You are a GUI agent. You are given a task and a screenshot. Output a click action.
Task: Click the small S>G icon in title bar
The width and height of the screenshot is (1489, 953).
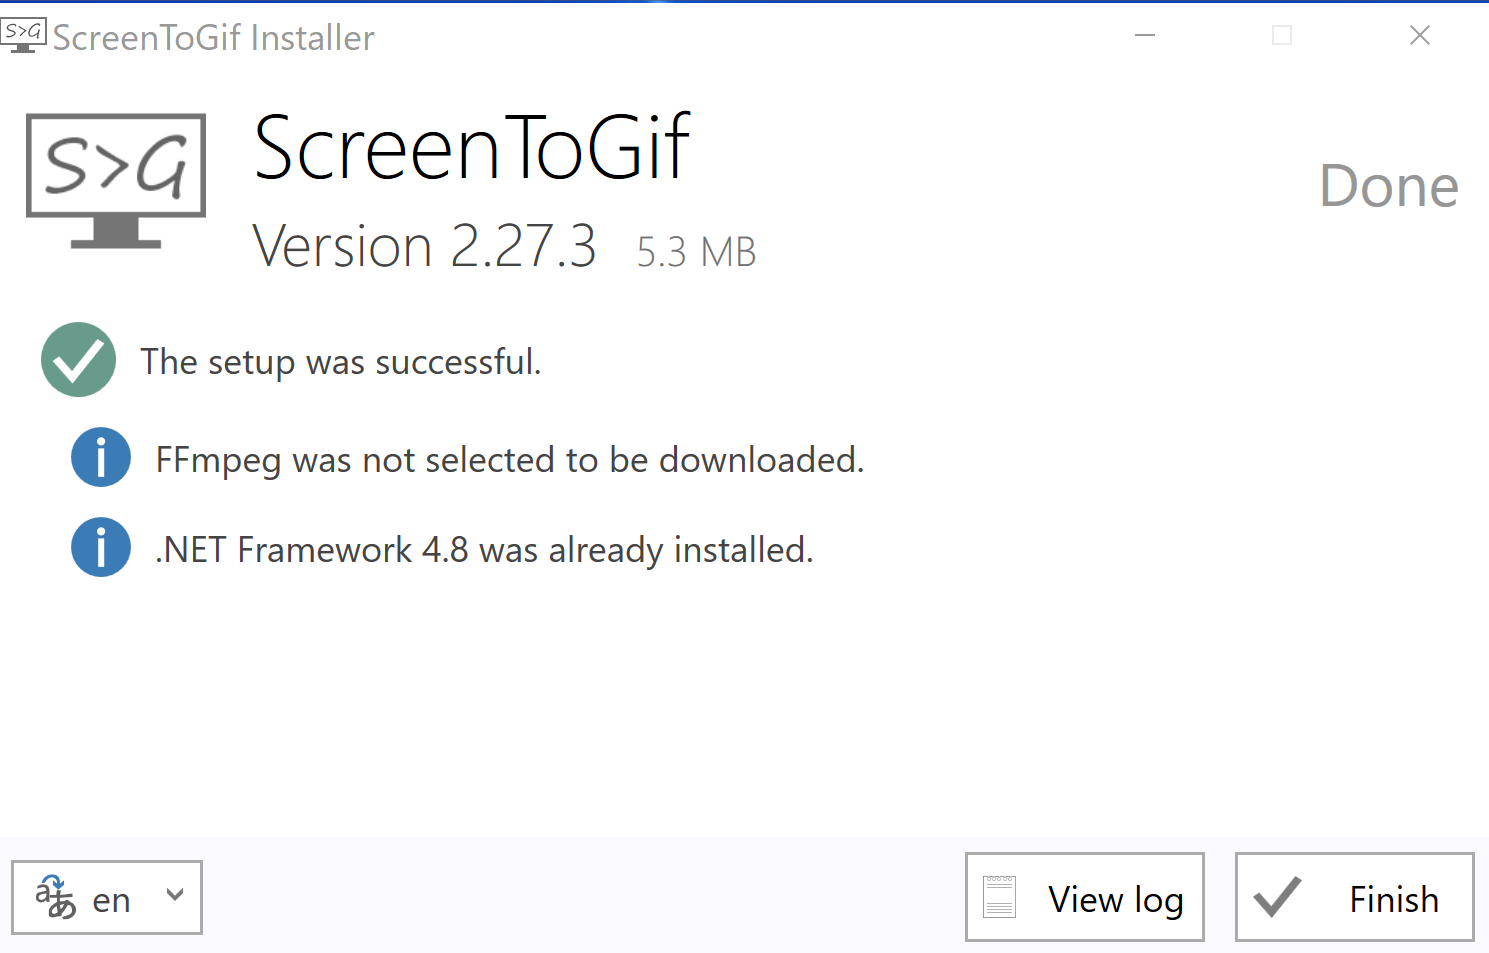coord(22,33)
